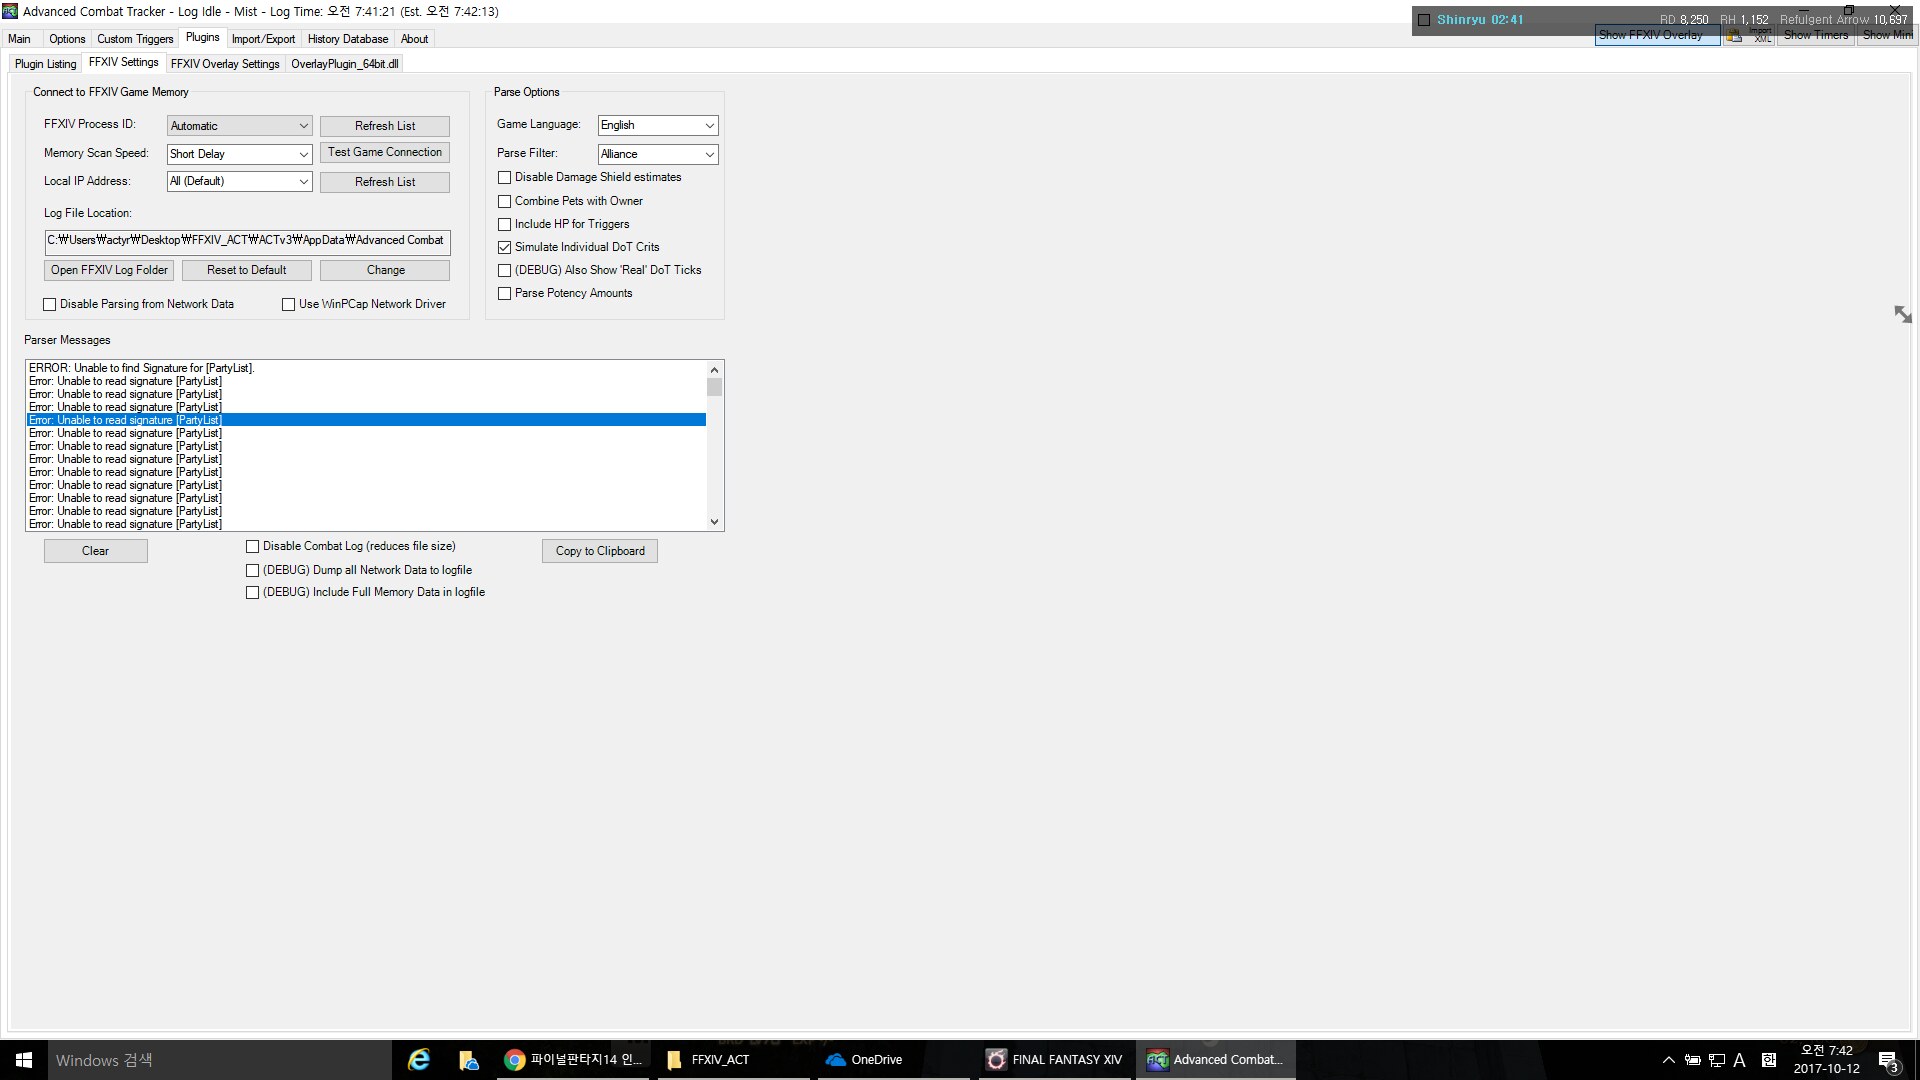Open the FINAL FANTASY XIV taskbar item
1920x1080 pixels.
coord(1055,1060)
